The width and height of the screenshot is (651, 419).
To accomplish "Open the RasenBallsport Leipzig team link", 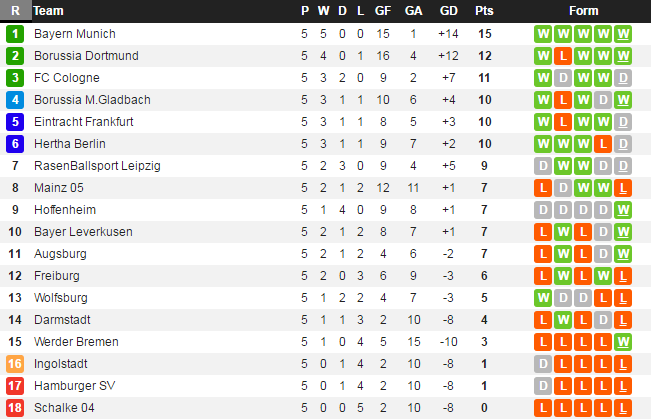I will pos(97,166).
